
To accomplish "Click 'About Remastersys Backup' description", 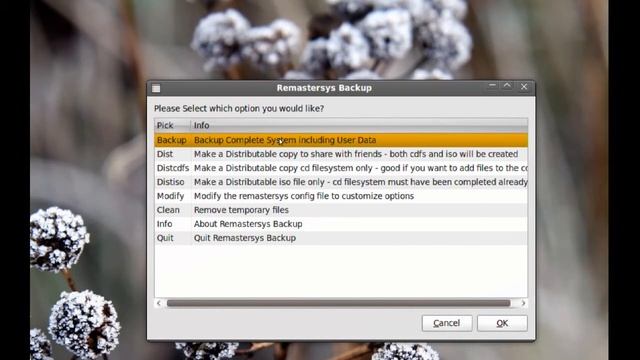I will 248,224.
